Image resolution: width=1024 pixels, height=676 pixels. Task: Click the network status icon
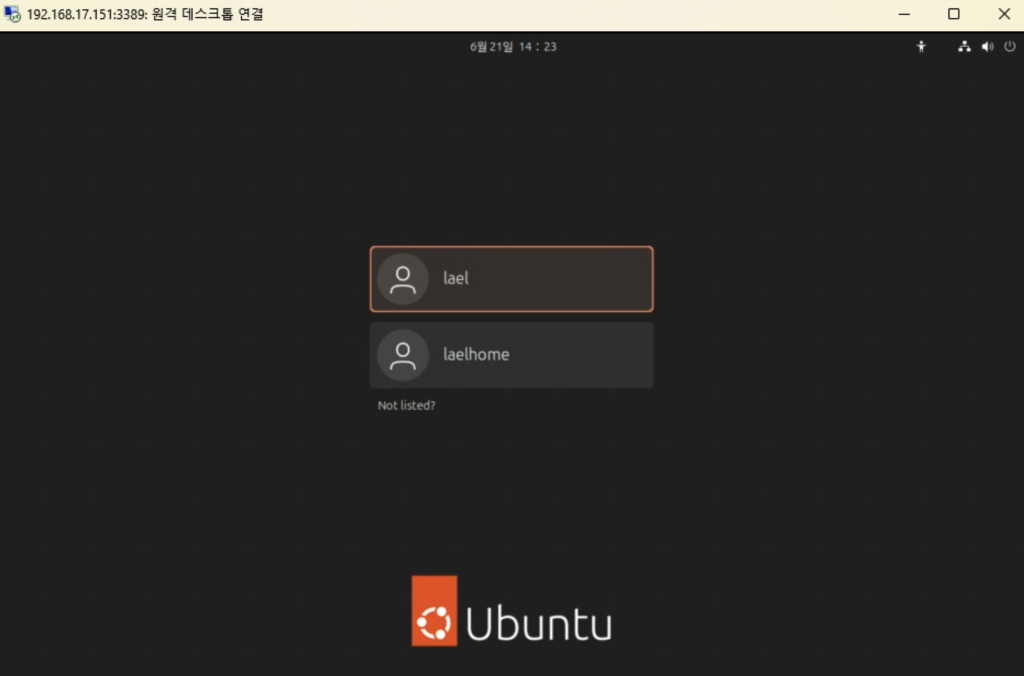pyautogui.click(x=964, y=46)
